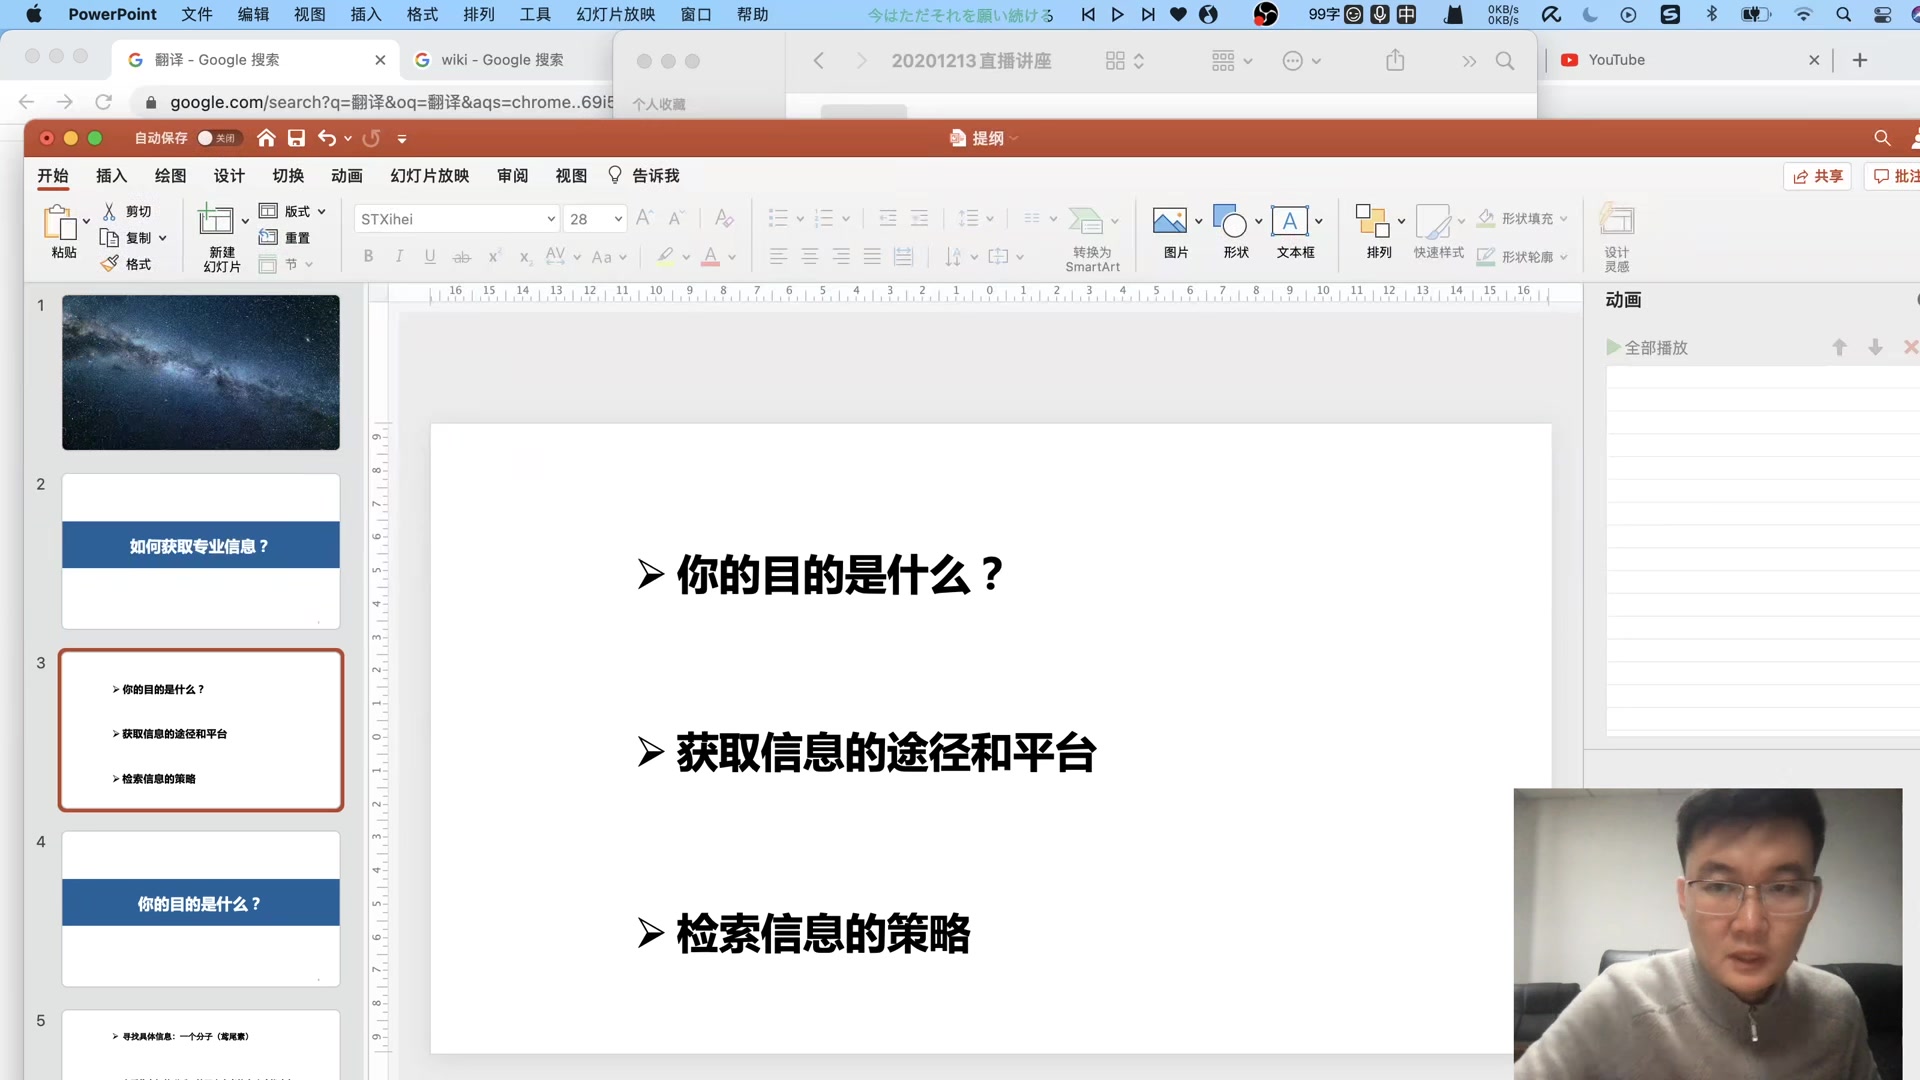This screenshot has height=1080, width=1920.
Task: Expand the numbered list style dropdown
Action: (846, 219)
